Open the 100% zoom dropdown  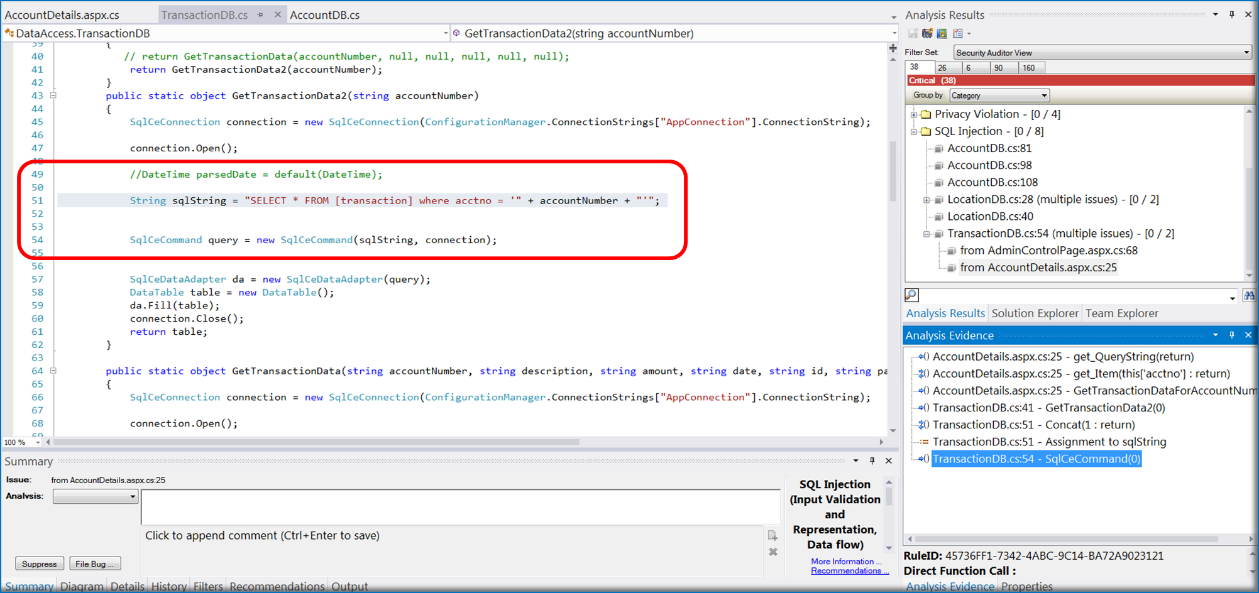click(x=36, y=442)
